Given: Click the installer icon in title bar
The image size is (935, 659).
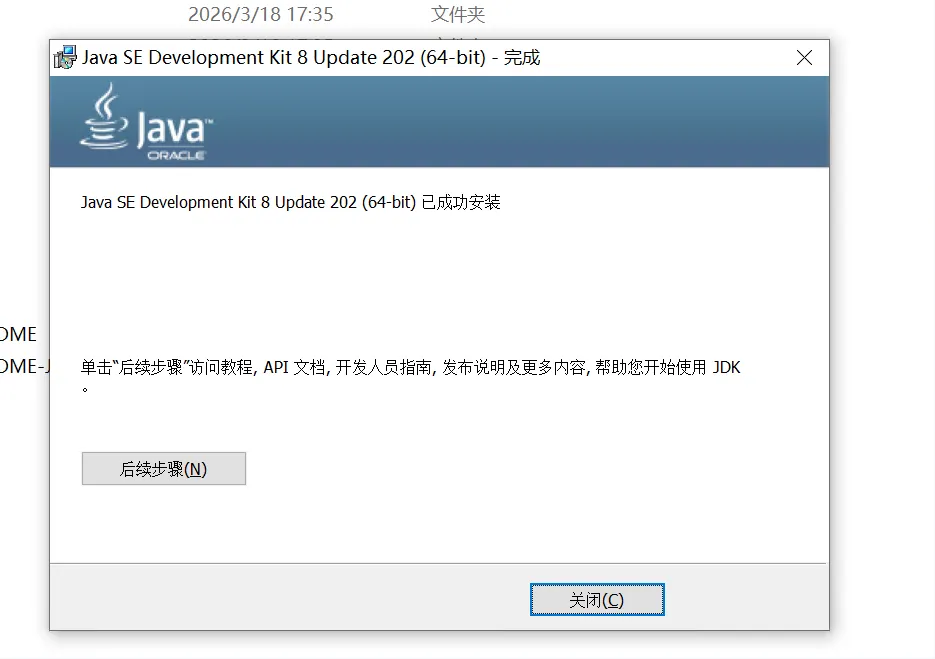Looking at the screenshot, I should coord(65,58).
